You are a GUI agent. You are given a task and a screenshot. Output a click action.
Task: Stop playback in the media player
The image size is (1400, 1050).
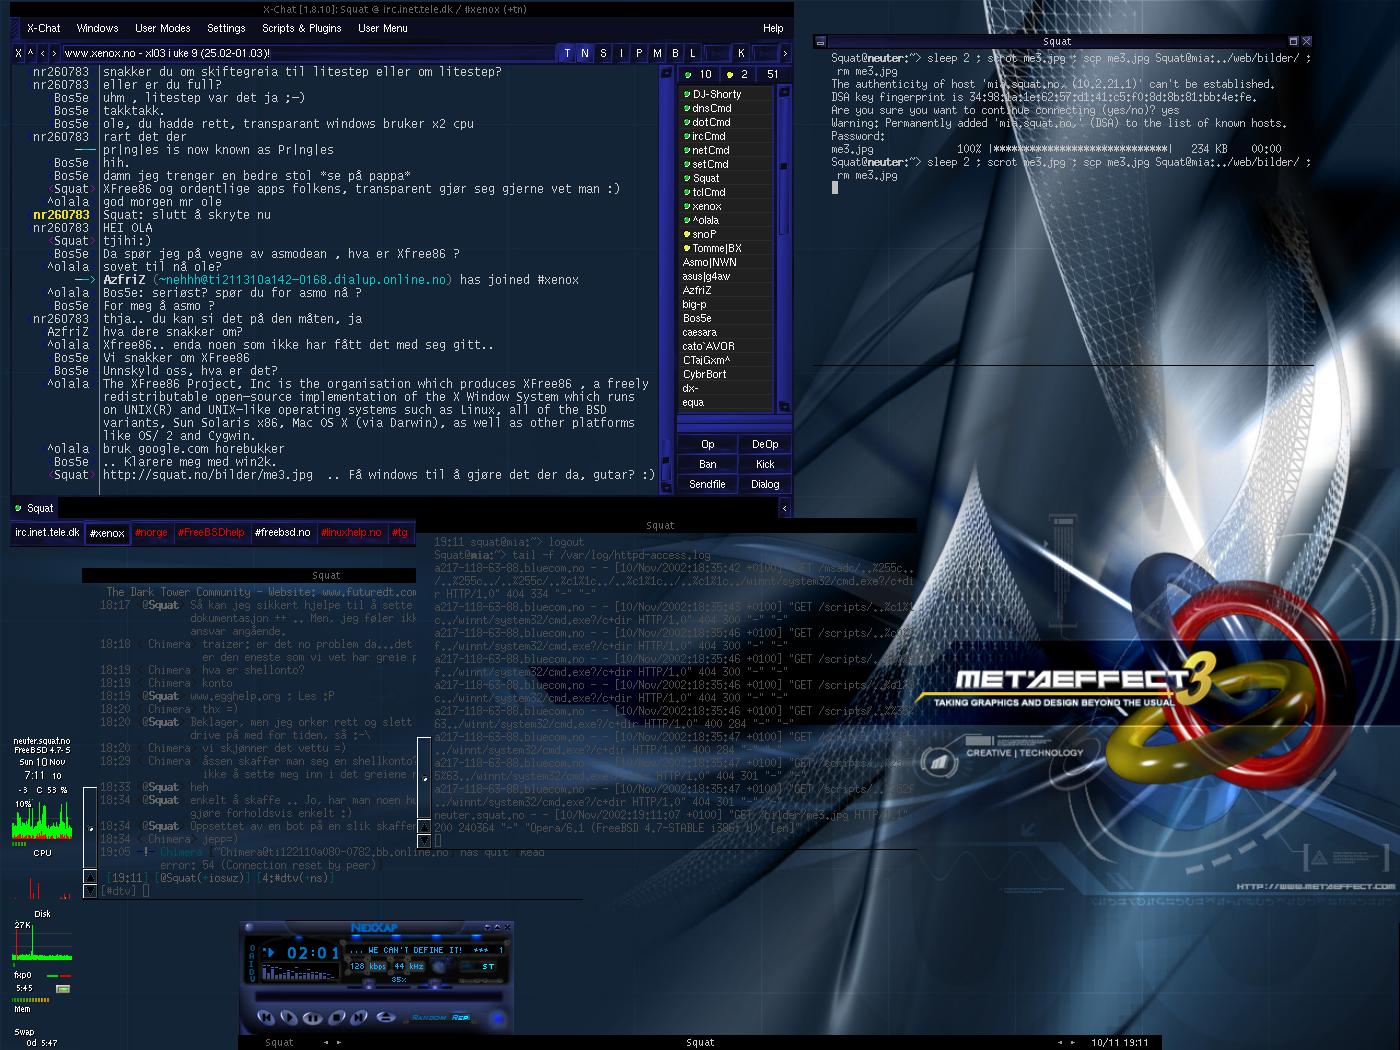point(336,1018)
